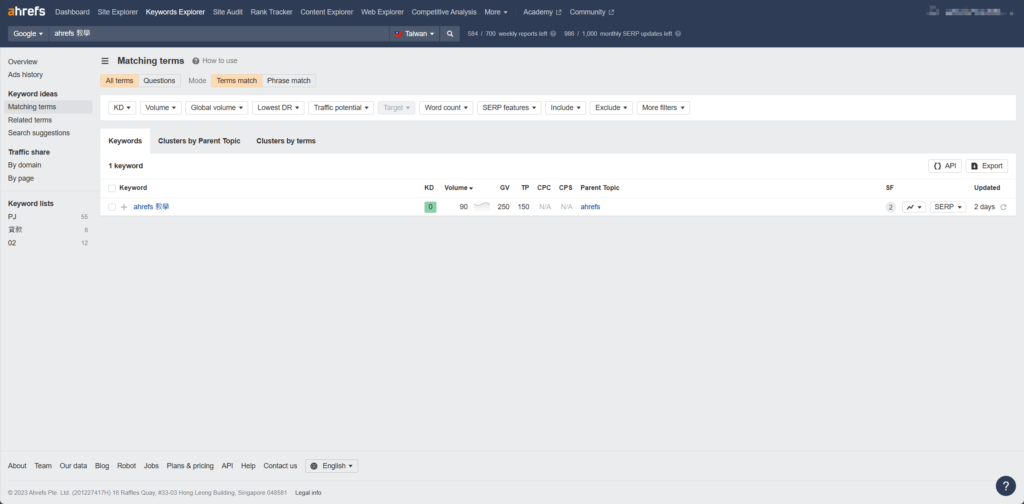1024x504 pixels.
Task: Open Legal info in footer
Action: click(x=308, y=493)
